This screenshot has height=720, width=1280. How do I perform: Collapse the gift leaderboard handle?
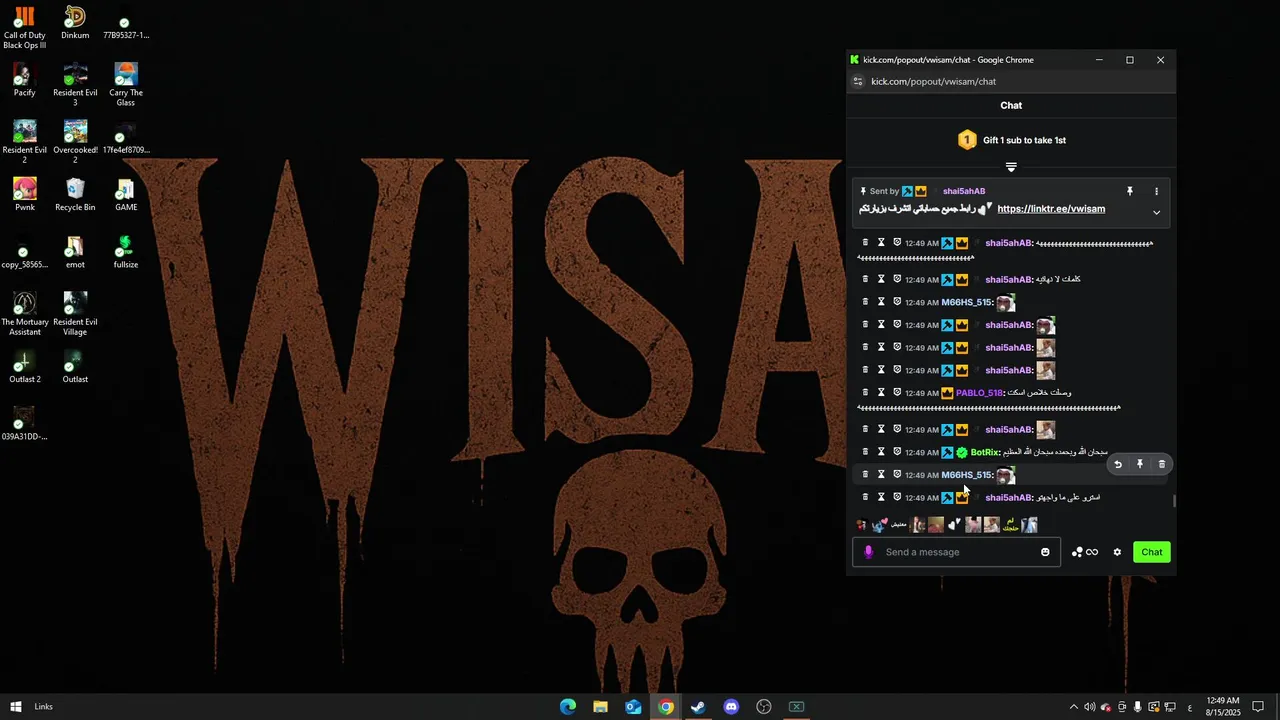point(1011,167)
